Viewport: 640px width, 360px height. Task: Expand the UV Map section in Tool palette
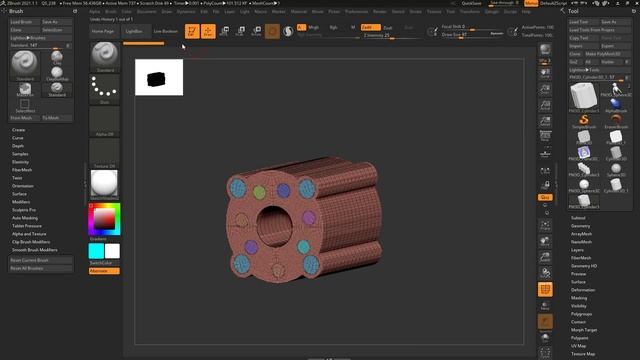[578, 346]
